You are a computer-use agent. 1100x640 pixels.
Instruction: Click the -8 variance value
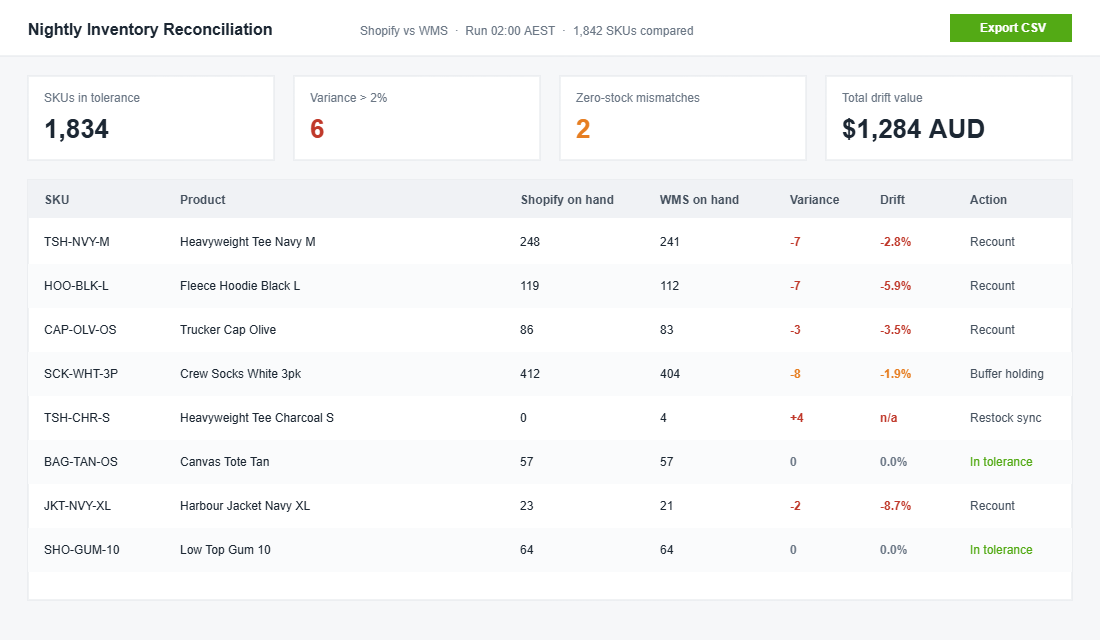click(795, 374)
